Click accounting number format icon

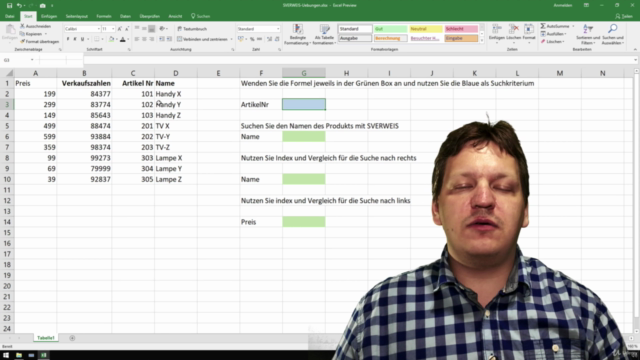coord(241,39)
